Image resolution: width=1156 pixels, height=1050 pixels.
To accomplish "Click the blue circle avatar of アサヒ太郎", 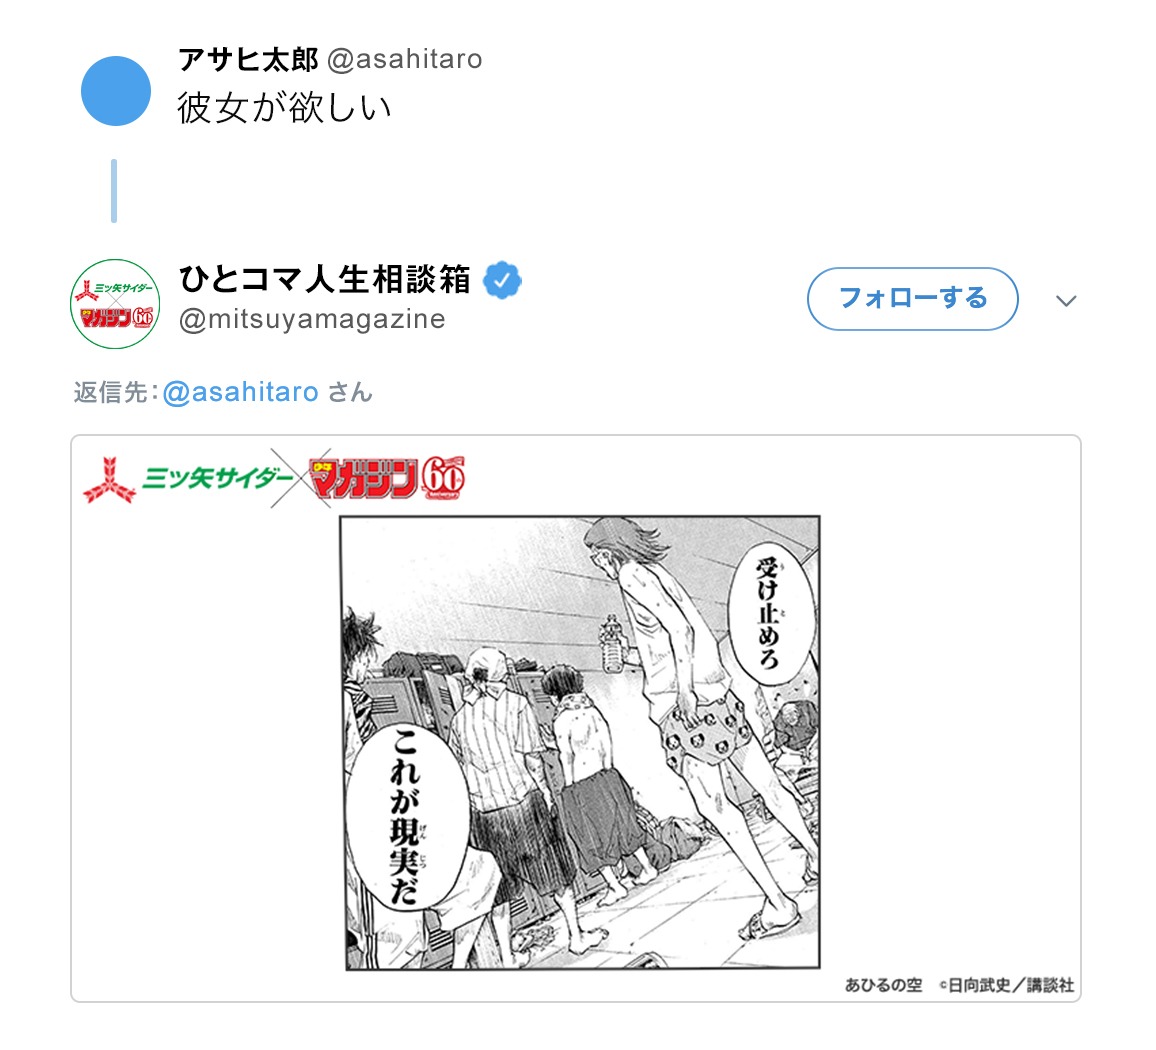I will coord(116,91).
